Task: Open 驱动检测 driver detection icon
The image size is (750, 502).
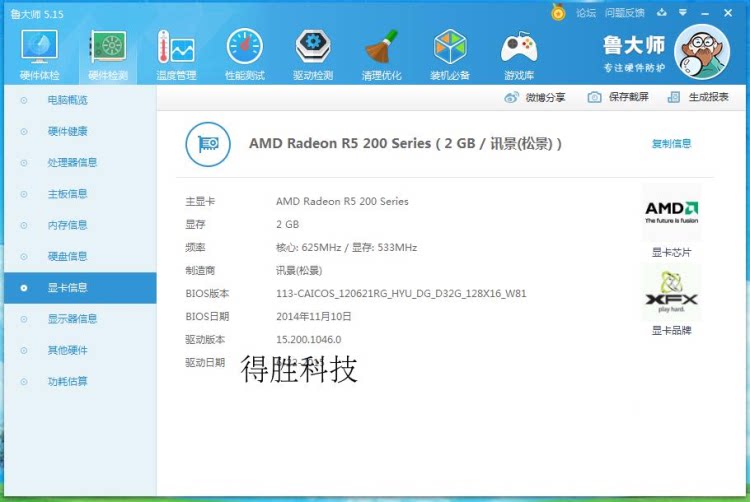Action: click(313, 46)
